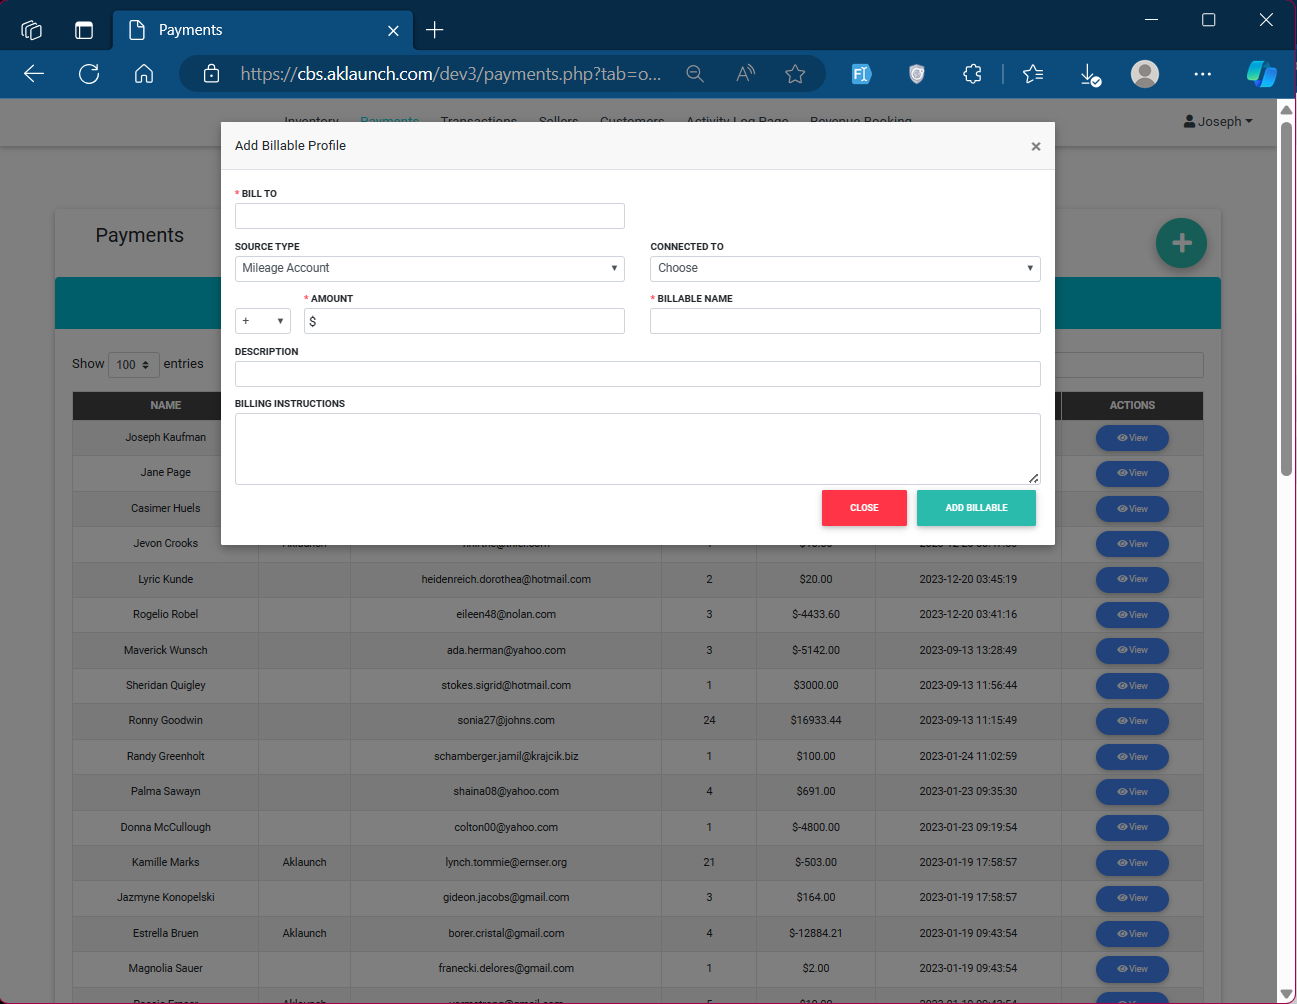The height and width of the screenshot is (1004, 1297).
Task: Open the amount sign plus dropdown
Action: [262, 321]
